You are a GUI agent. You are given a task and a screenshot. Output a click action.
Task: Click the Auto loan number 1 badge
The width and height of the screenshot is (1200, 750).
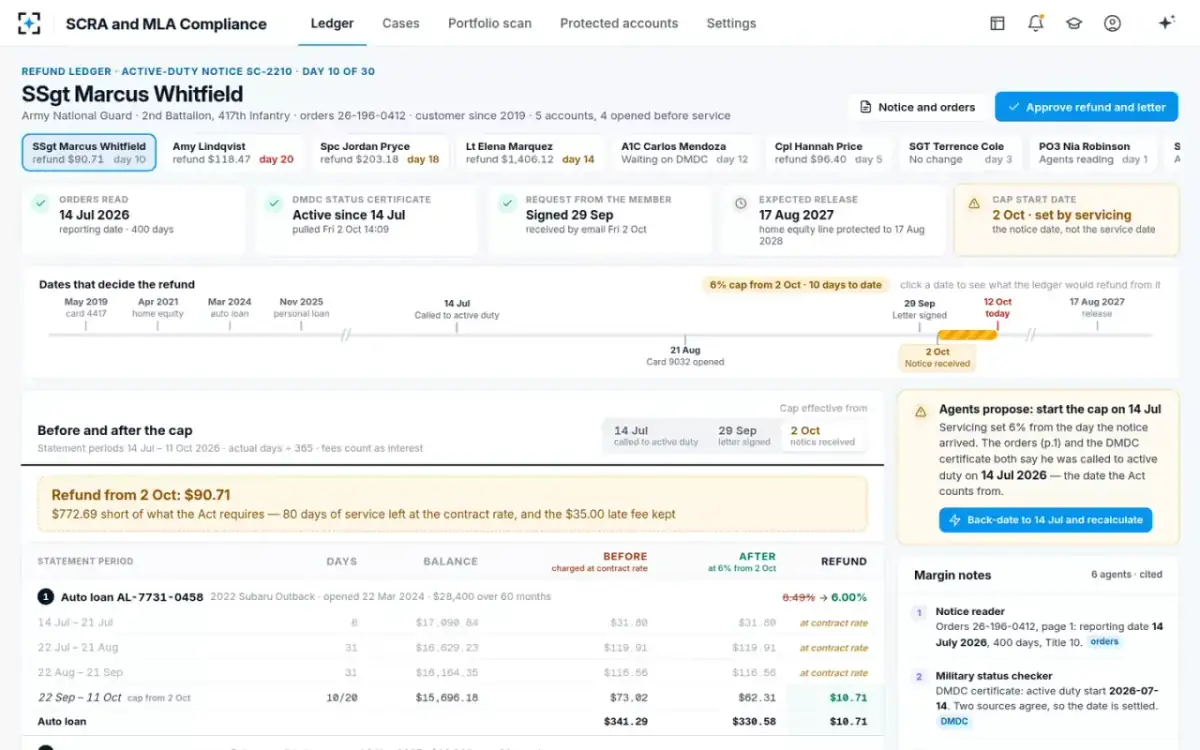45,597
